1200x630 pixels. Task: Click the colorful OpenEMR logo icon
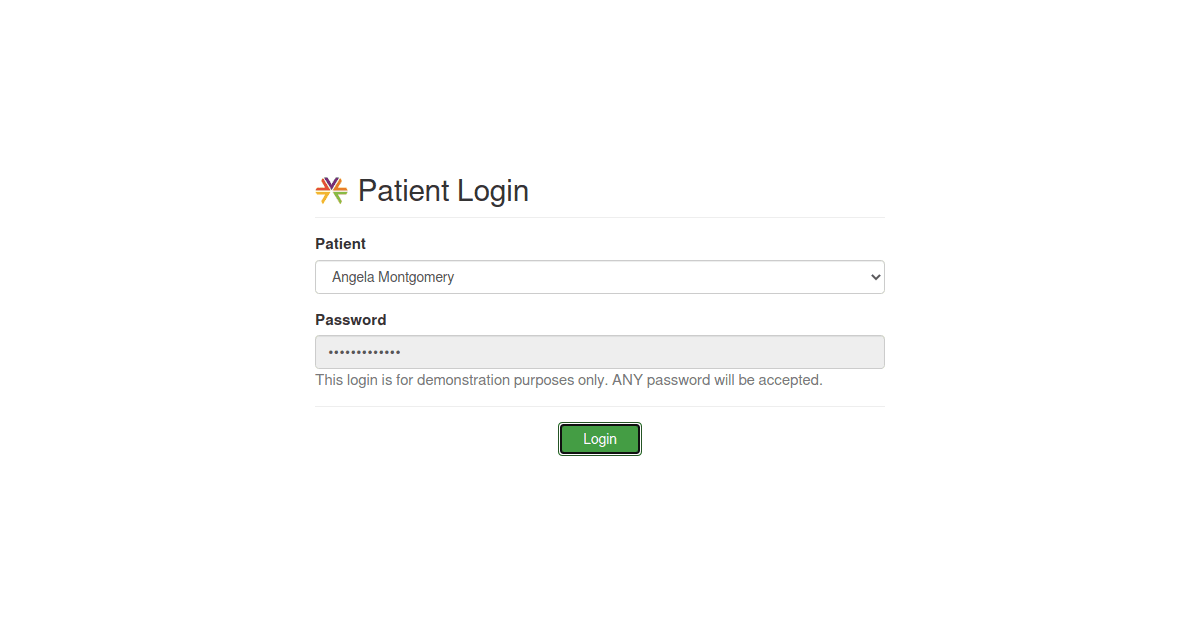pyautogui.click(x=331, y=190)
